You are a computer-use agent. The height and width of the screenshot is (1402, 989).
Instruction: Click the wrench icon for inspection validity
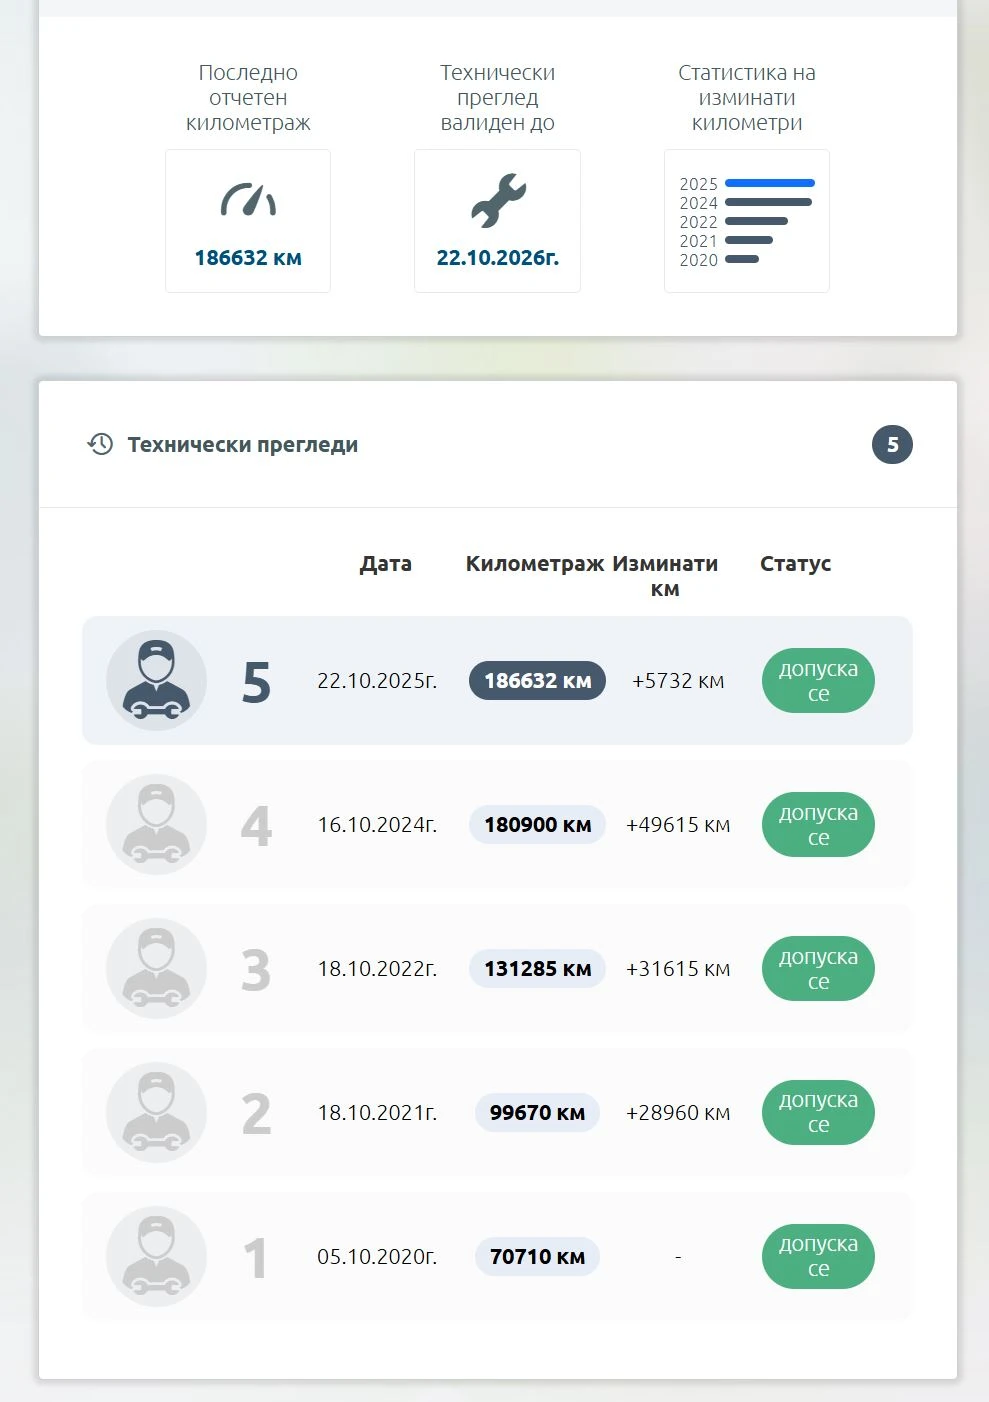point(498,200)
